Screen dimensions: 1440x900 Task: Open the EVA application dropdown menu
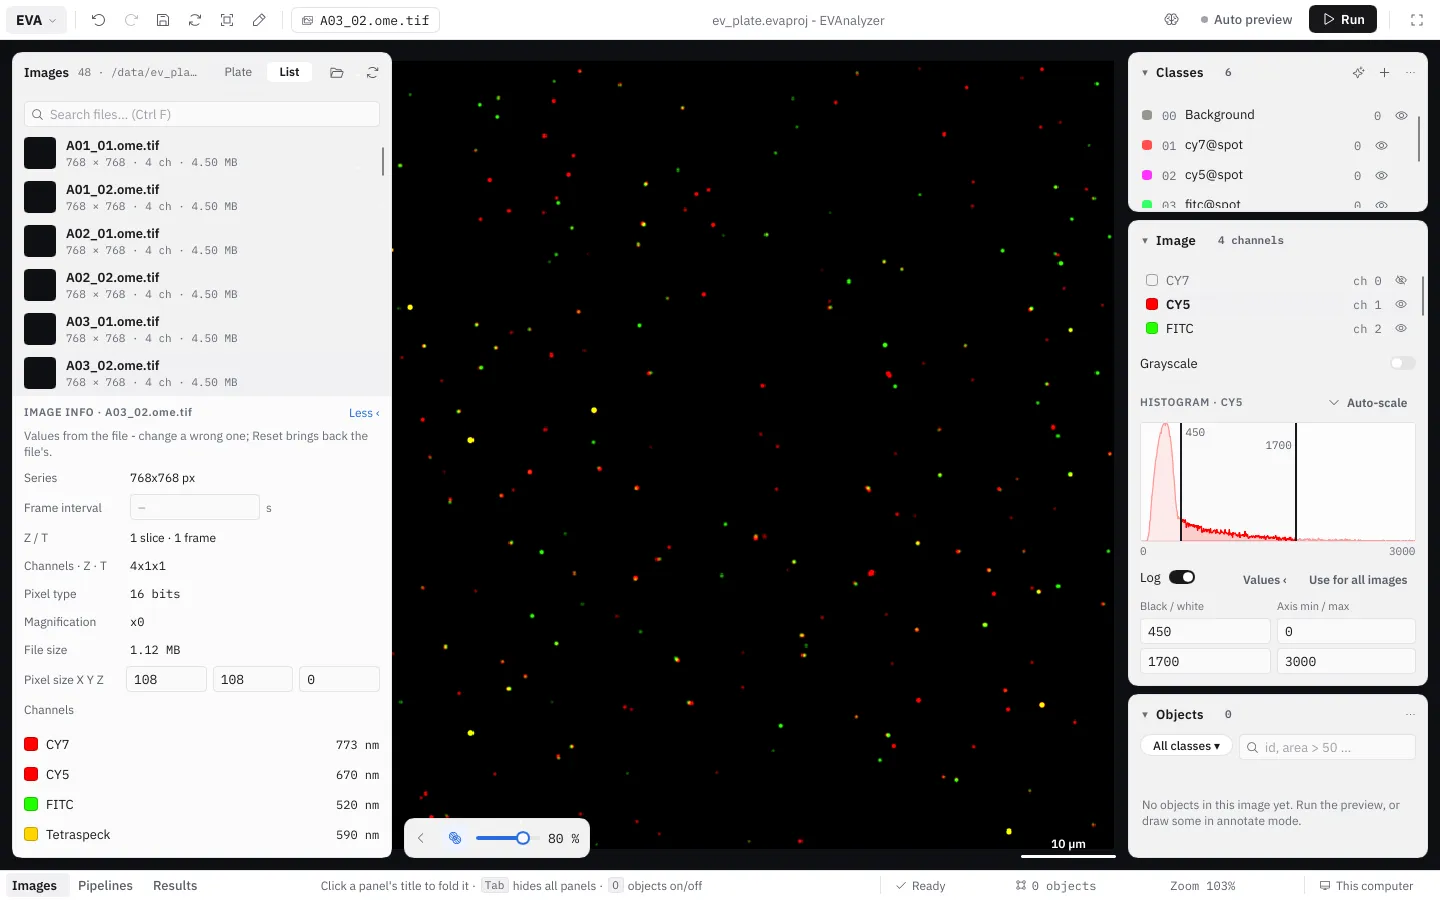pyautogui.click(x=37, y=20)
